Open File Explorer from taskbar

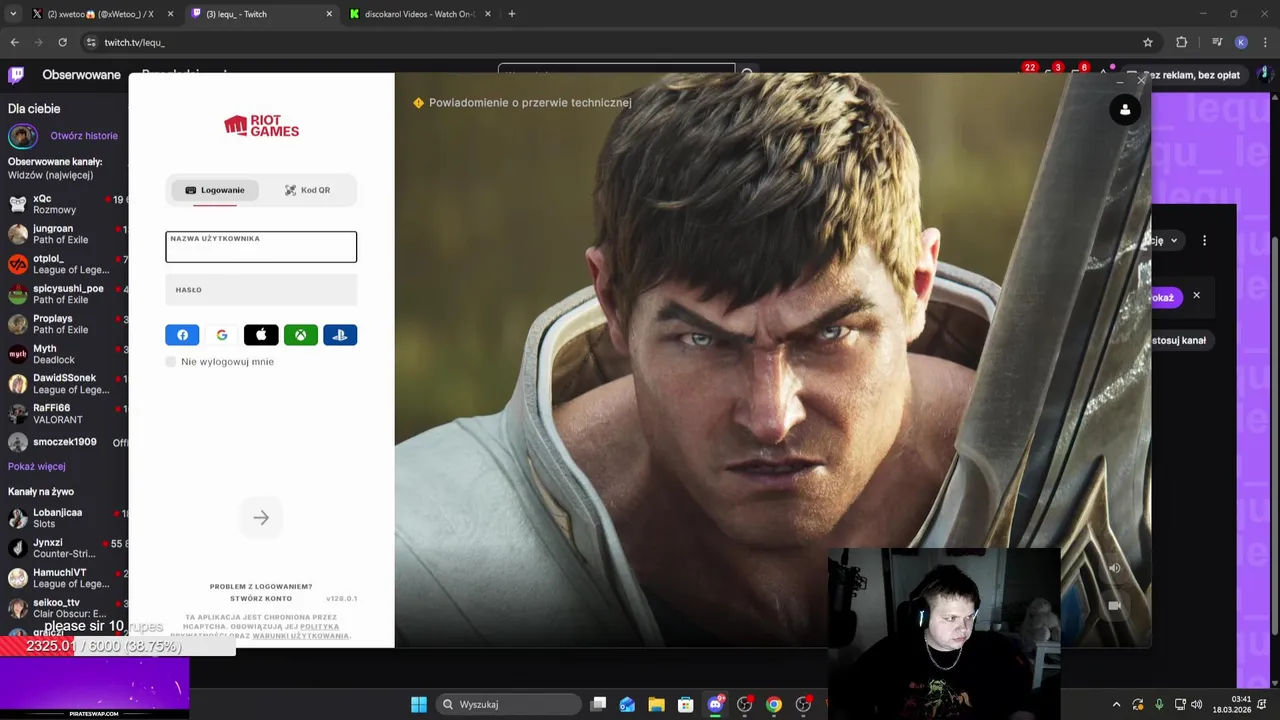click(656, 704)
